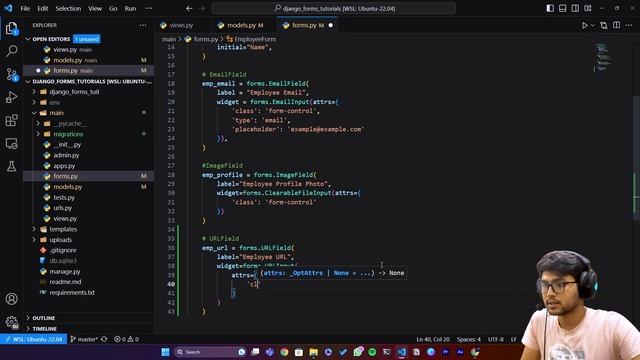The image size is (640, 360).
Task: Click the command center search box
Action: 333,8
